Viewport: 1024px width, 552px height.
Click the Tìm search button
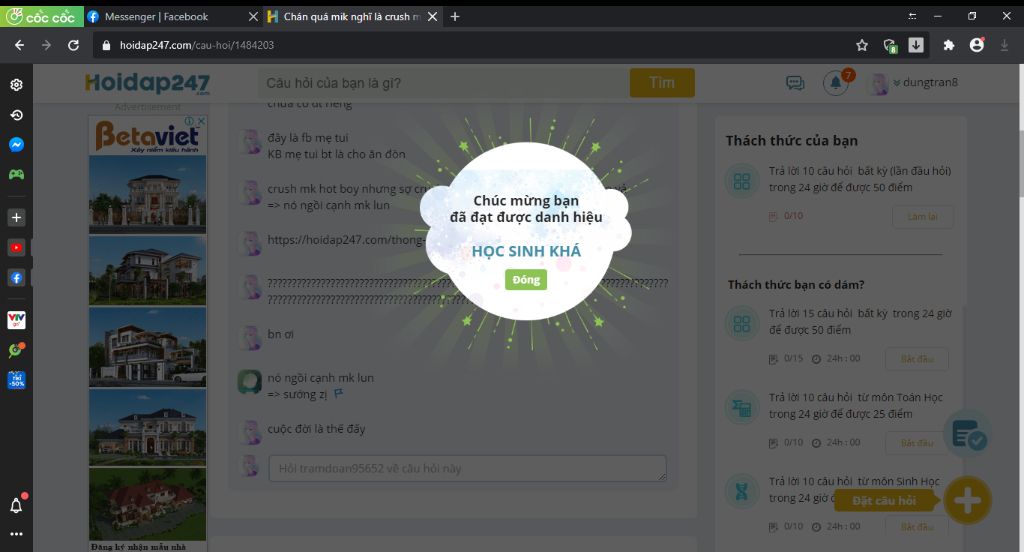click(x=662, y=83)
